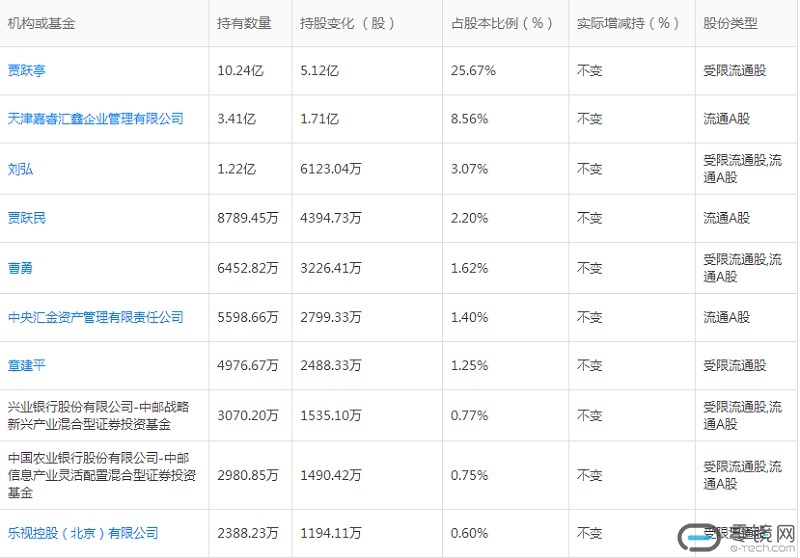The height and width of the screenshot is (558, 800).
Task: Click 天津嘉睿汇鑫企业管理有限公司 link
Action: (x=96, y=119)
